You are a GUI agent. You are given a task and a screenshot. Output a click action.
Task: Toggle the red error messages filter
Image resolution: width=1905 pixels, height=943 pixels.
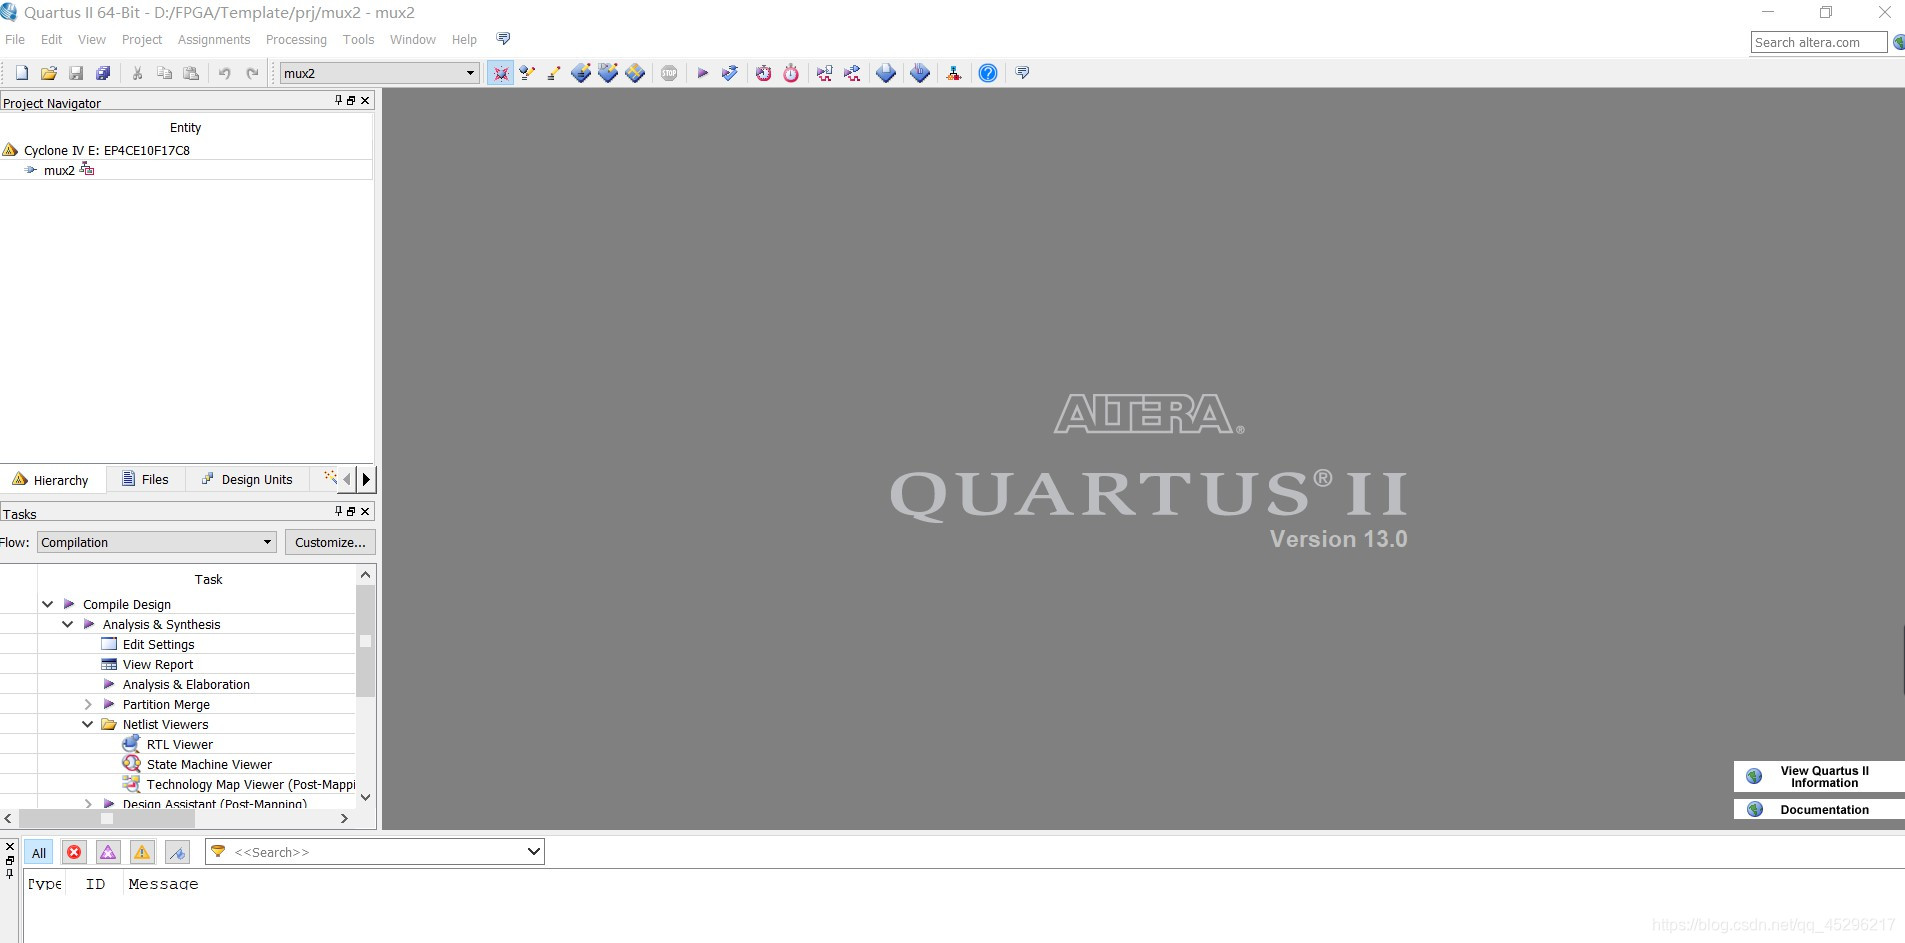click(x=74, y=852)
